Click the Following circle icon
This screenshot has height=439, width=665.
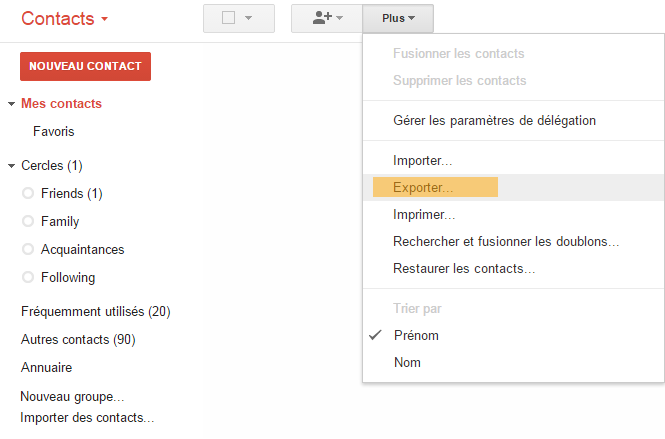pos(28,278)
